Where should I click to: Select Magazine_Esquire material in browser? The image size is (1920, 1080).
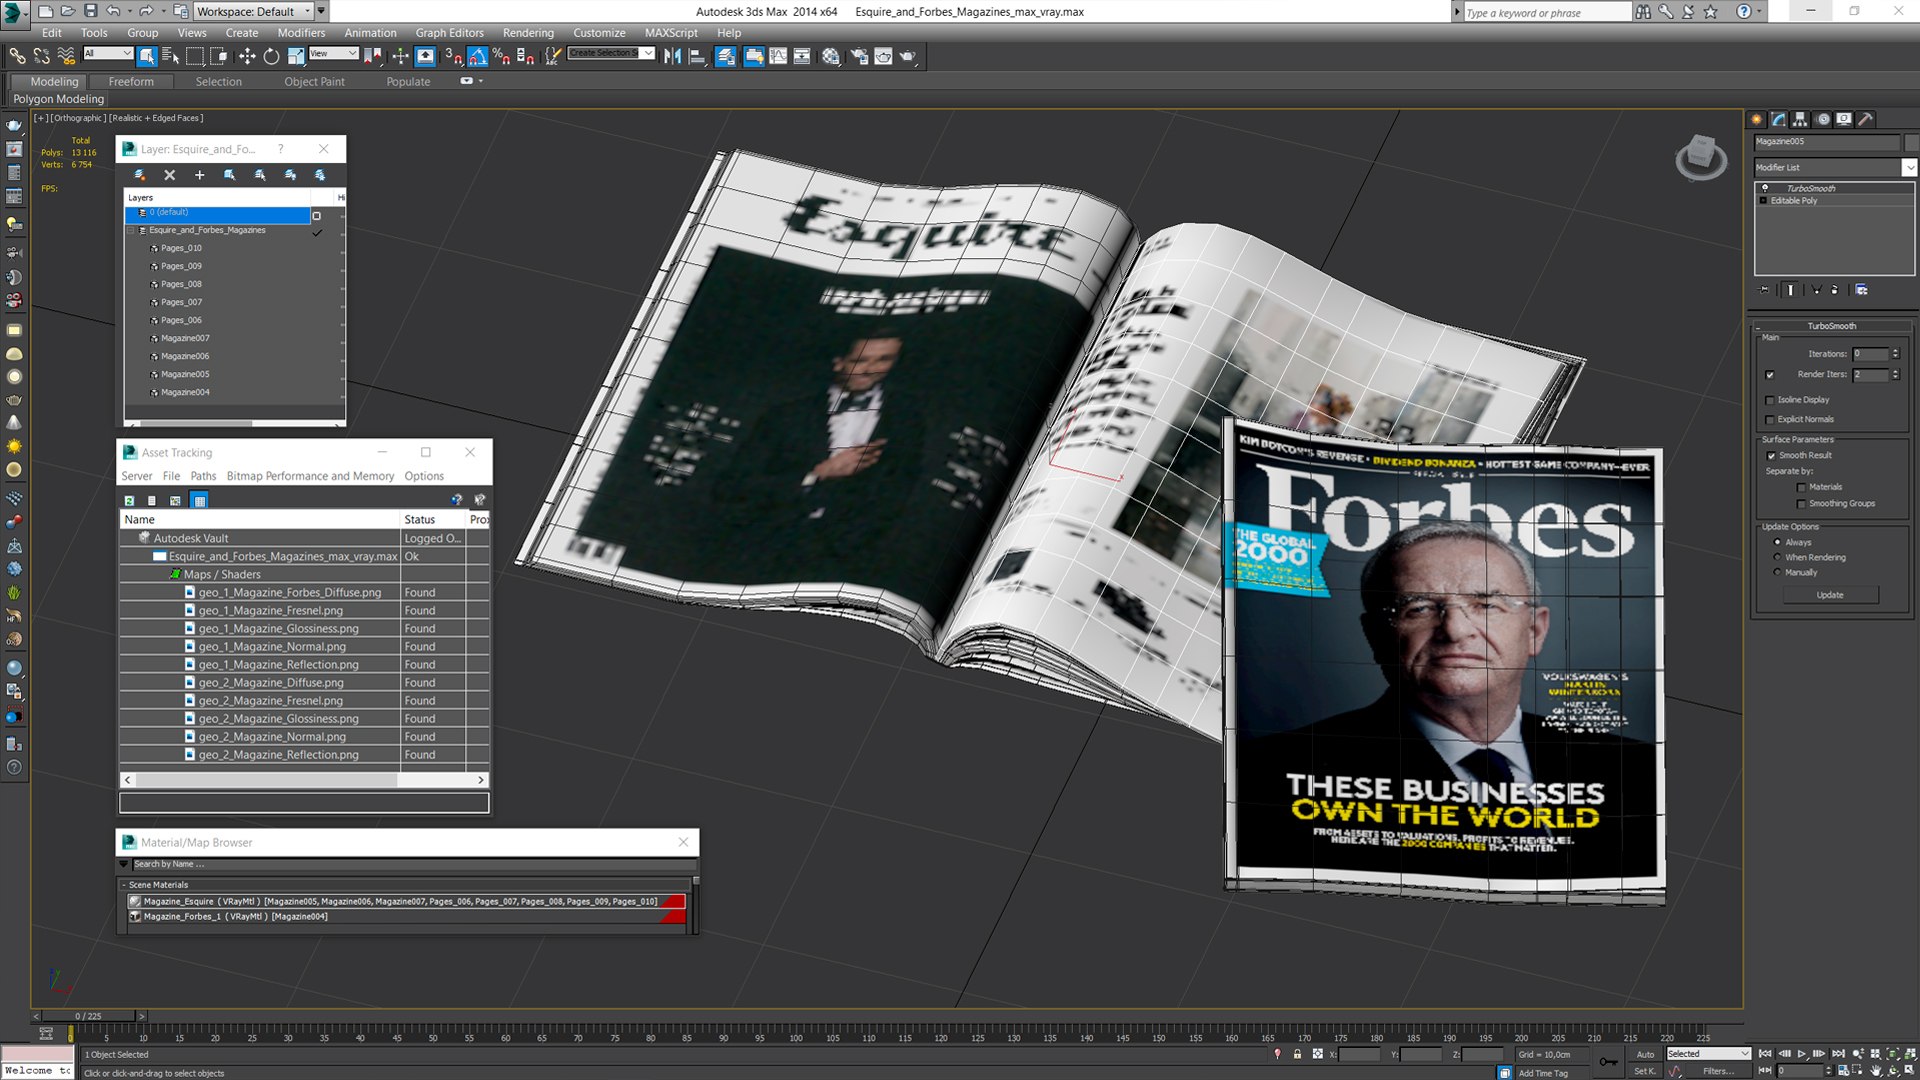point(407,901)
